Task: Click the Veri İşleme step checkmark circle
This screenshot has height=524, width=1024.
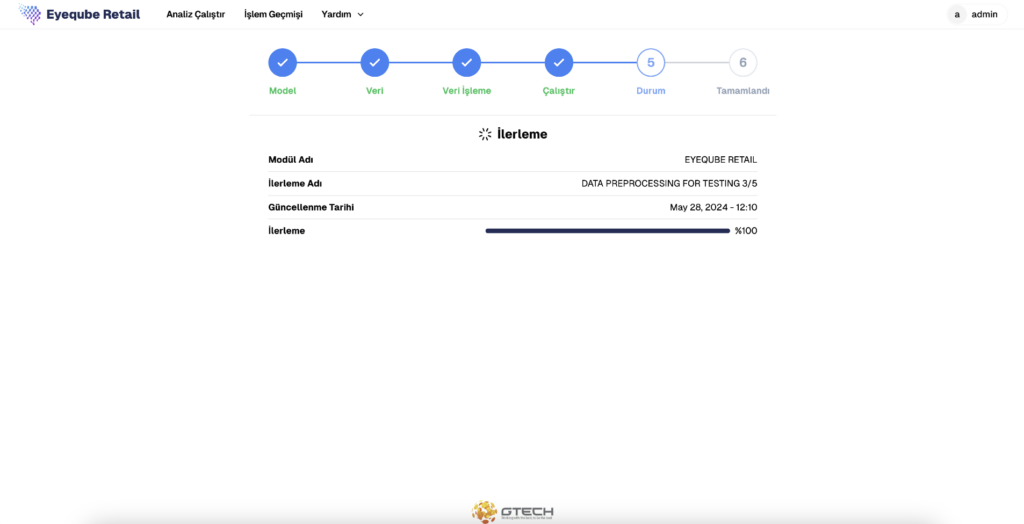Action: coord(467,62)
